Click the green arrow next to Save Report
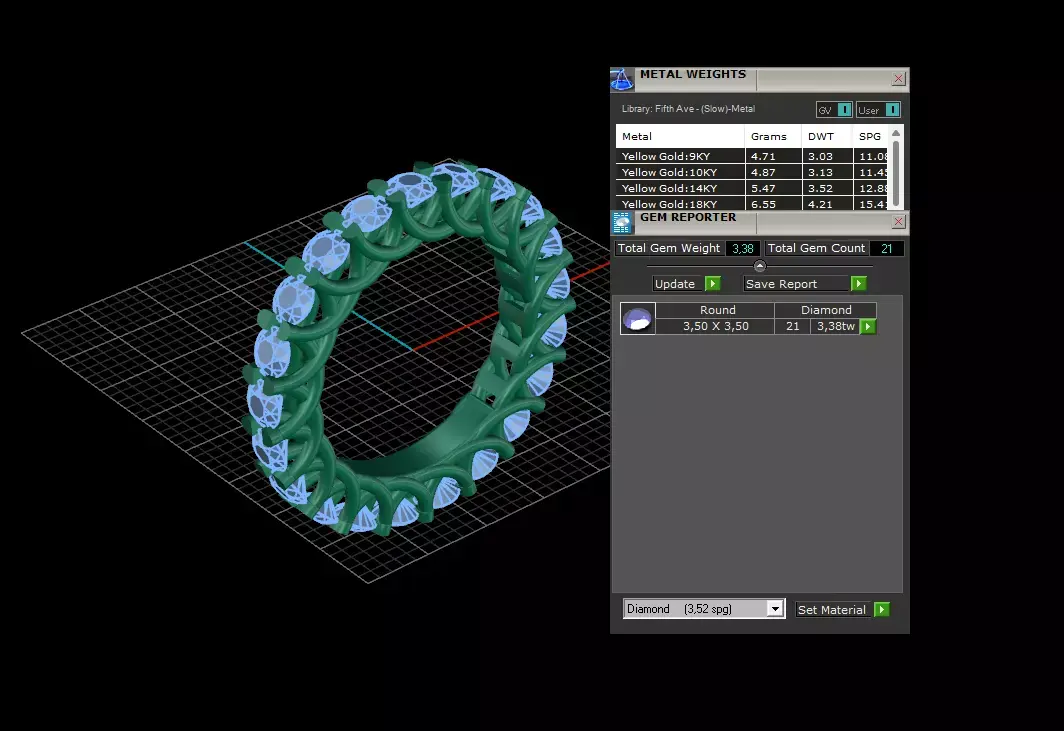The height and width of the screenshot is (731, 1064). click(858, 284)
